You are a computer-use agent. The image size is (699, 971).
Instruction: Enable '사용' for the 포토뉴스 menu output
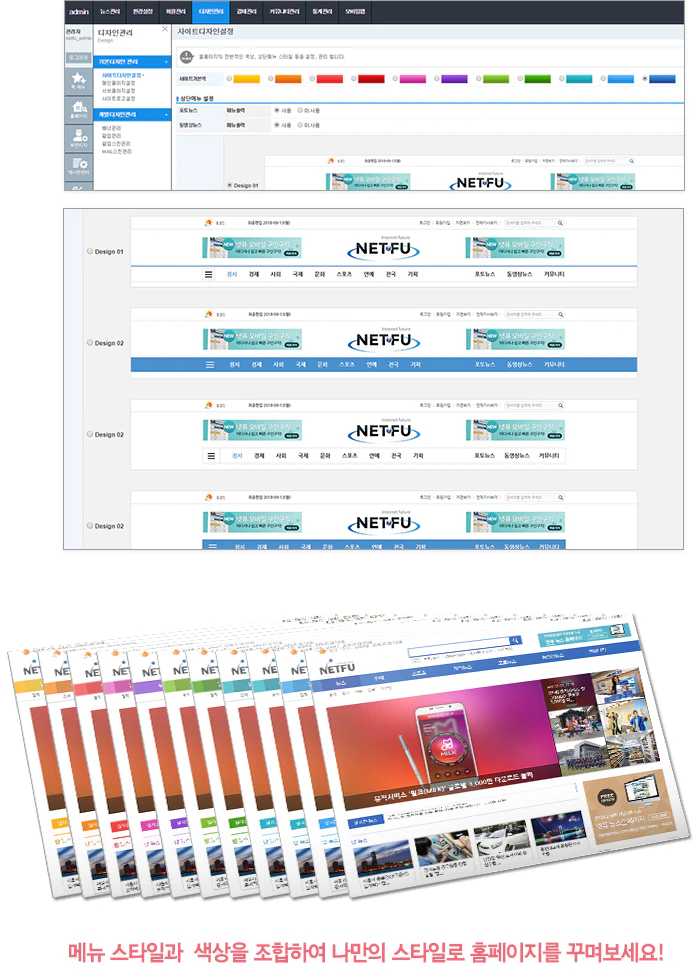277,110
